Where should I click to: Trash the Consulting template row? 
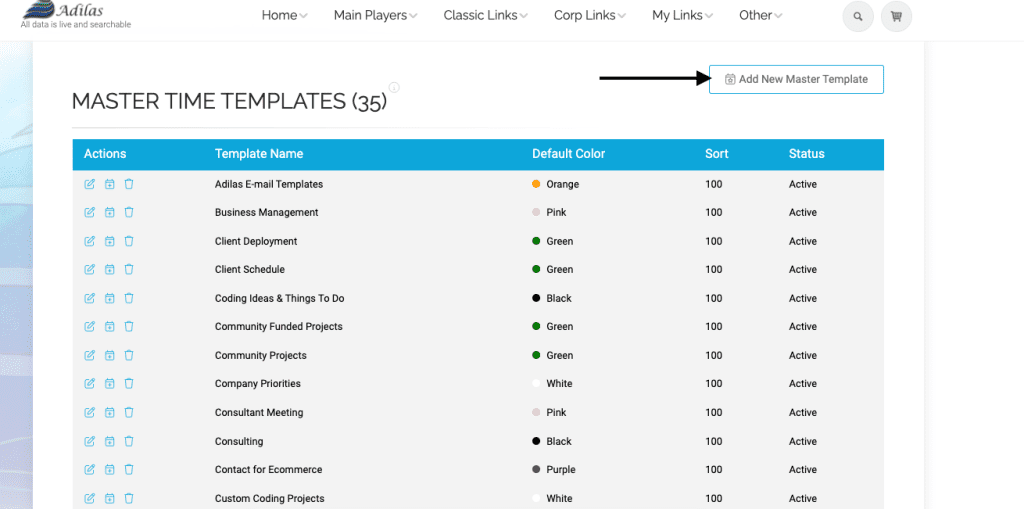(129, 441)
